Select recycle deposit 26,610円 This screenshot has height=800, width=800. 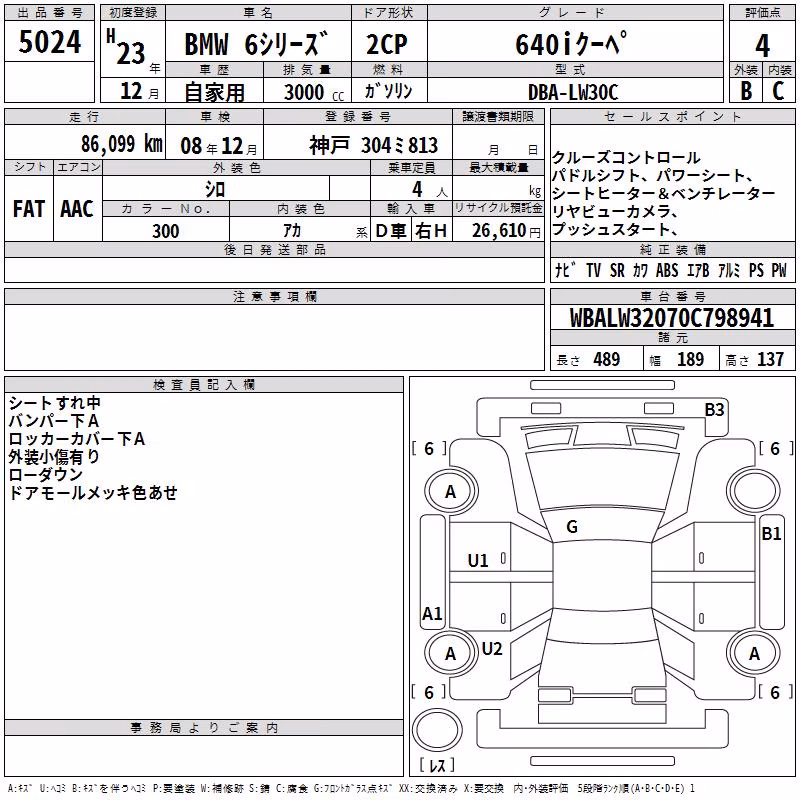(506, 231)
